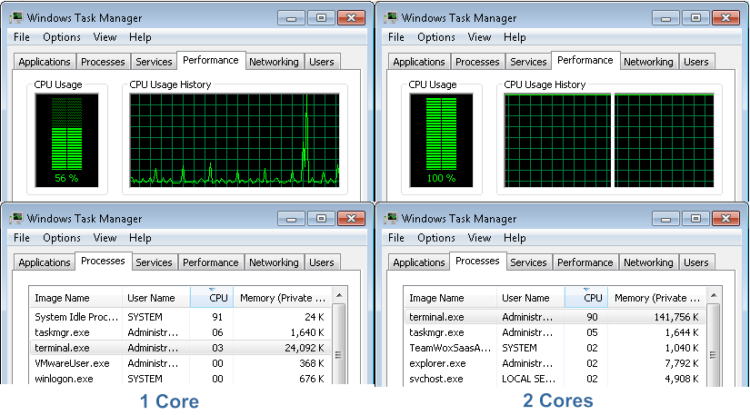Select taskmgr.exe row in bottom-right process list

tap(555, 332)
